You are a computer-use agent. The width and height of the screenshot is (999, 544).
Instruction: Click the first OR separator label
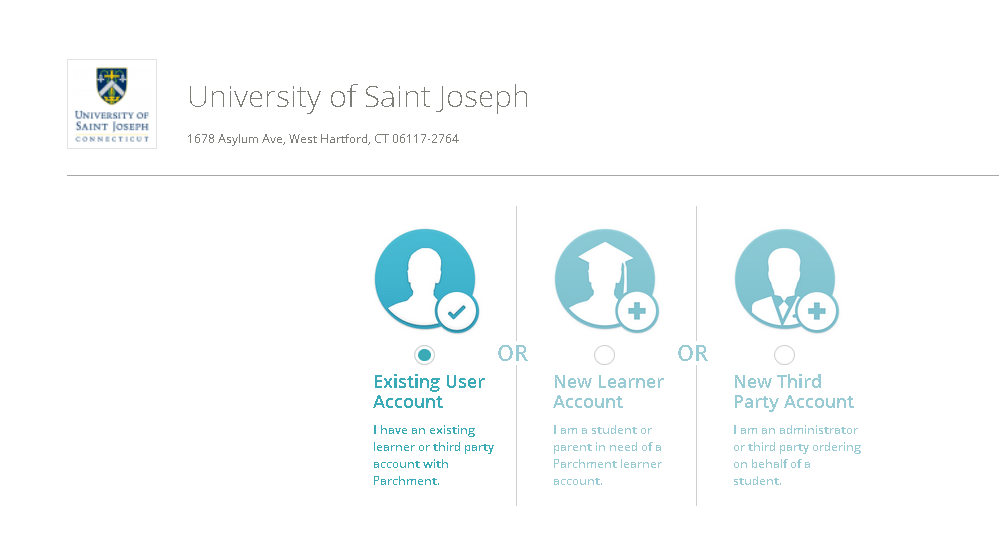512,354
